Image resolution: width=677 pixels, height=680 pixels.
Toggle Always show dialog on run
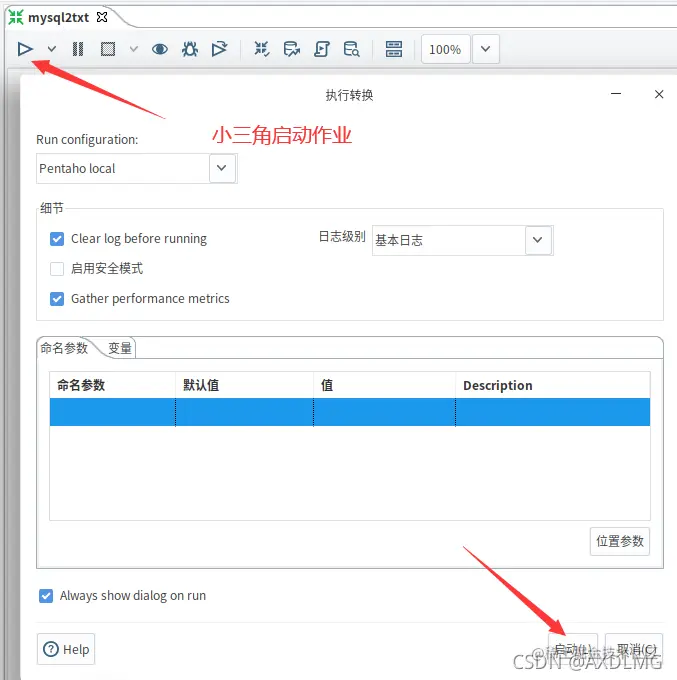pos(46,596)
